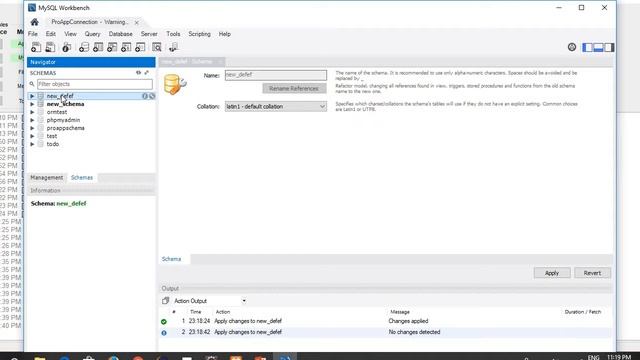Select the ormtest schema

57,112
